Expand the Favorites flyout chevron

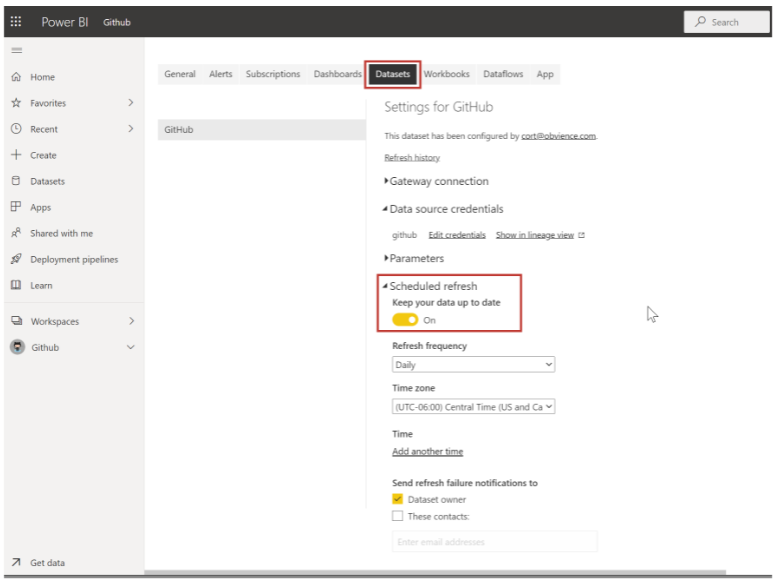click(x=131, y=103)
